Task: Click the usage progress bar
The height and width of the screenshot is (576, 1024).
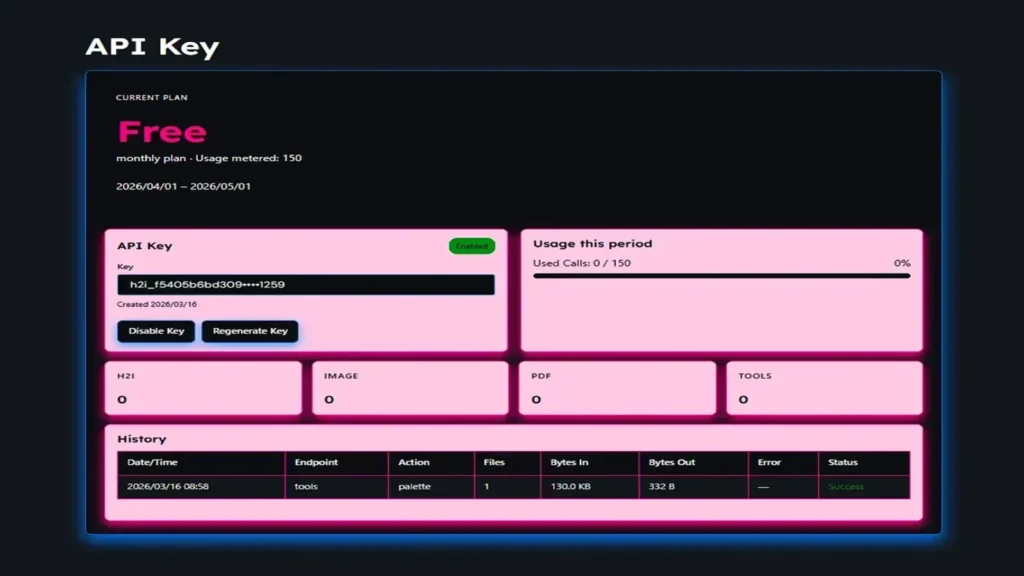Action: click(x=722, y=274)
